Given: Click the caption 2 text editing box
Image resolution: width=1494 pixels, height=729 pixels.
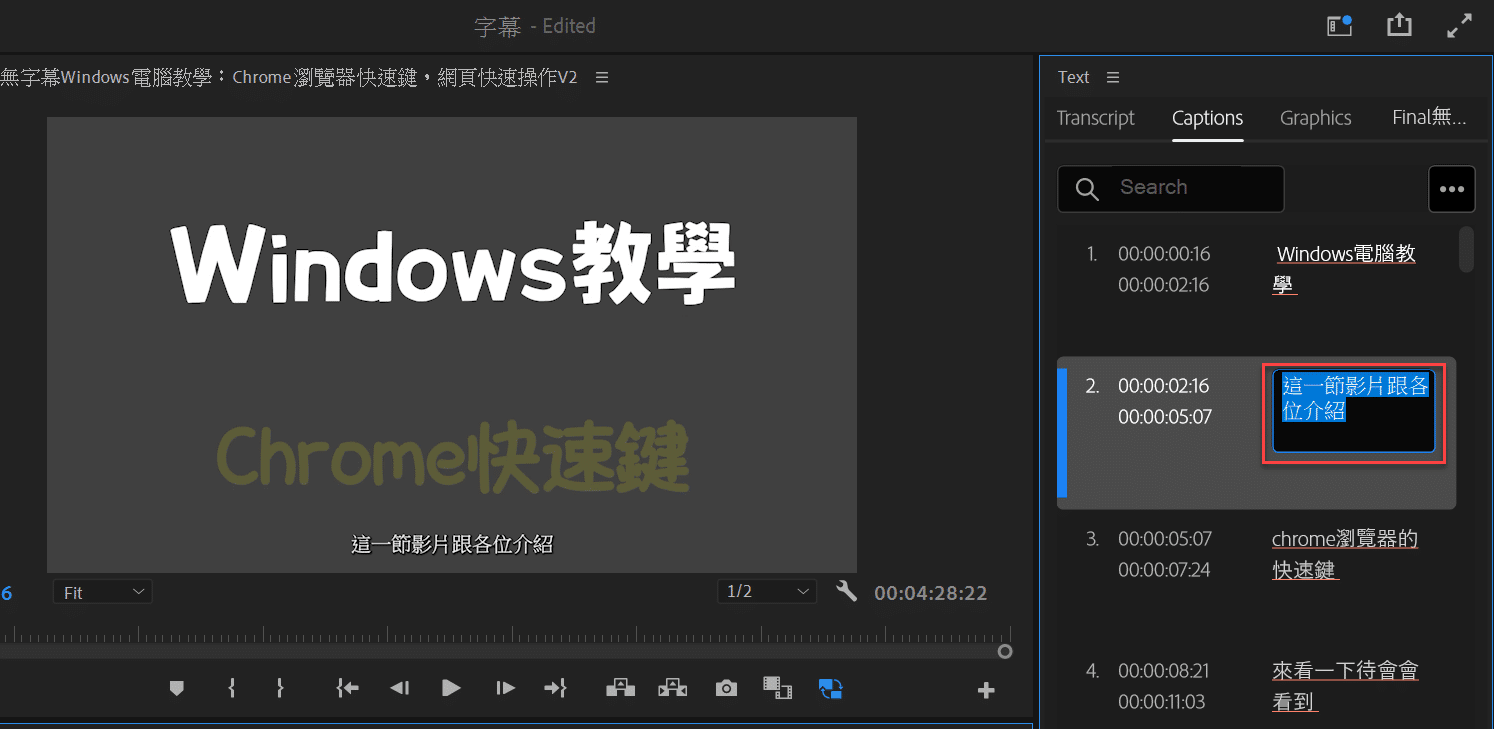Looking at the screenshot, I should pos(1354,412).
